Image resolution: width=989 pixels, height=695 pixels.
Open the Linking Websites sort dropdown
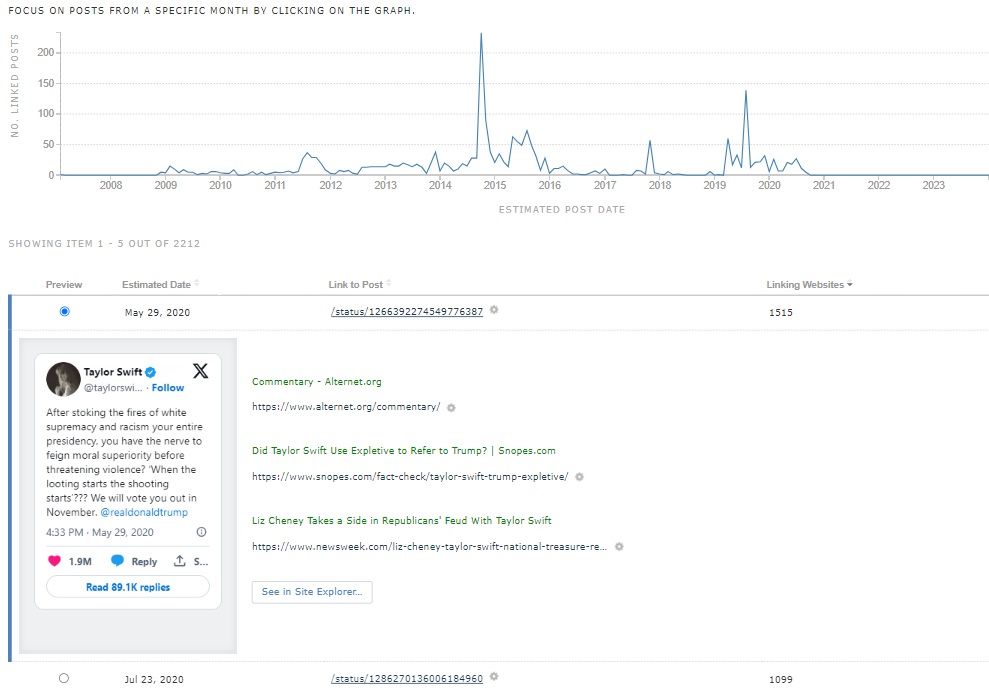pyautogui.click(x=849, y=284)
